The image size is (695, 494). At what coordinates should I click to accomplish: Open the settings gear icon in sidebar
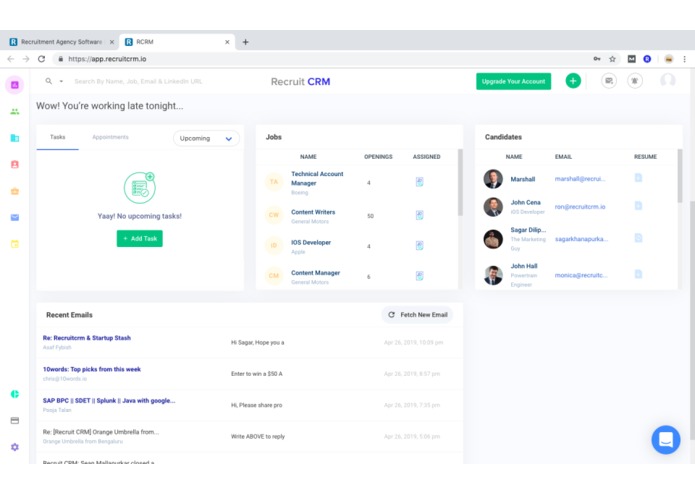click(15, 447)
